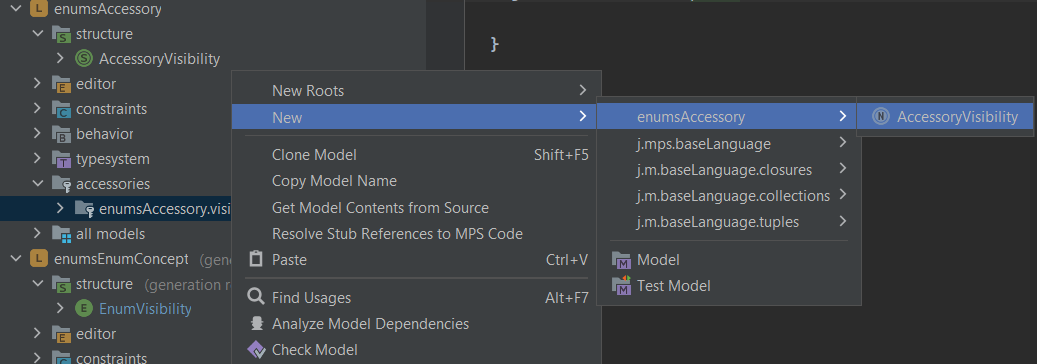1037x364 pixels.
Task: Collapse the structure node under enumsAccessory
Action: coord(38,34)
